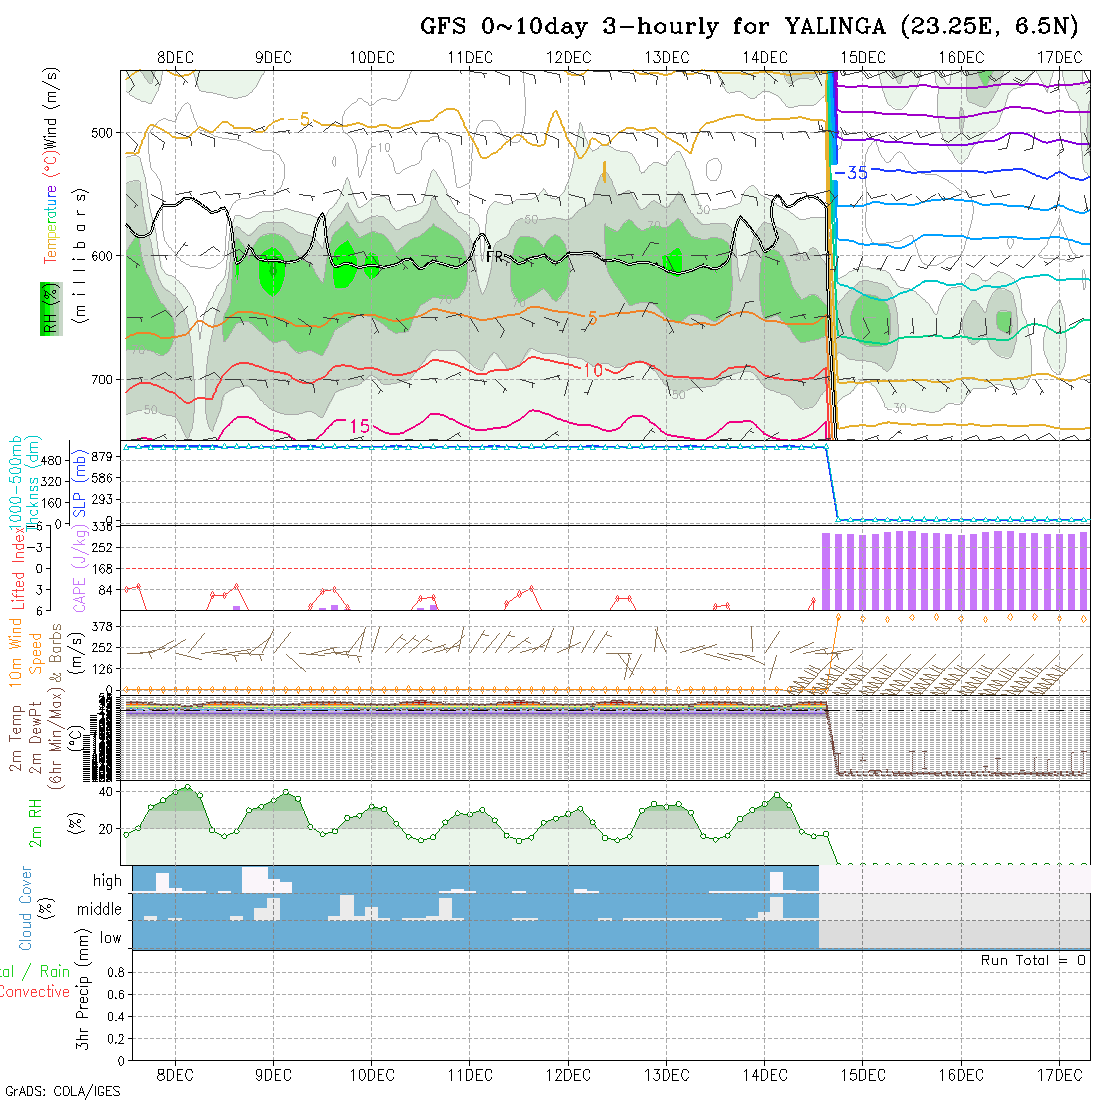The image size is (1100, 1100).
Task: Click the magenta '15' temperature contour label
Action: [359, 427]
